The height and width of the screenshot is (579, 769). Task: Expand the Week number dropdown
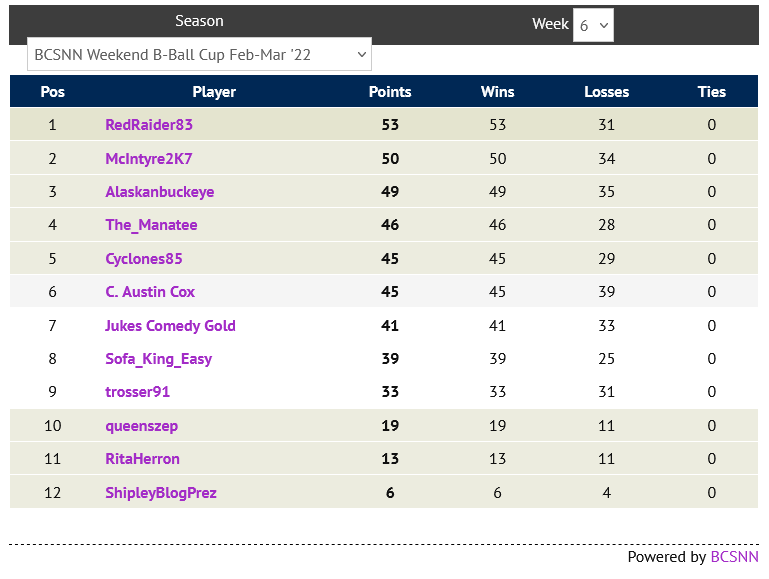tap(593, 26)
